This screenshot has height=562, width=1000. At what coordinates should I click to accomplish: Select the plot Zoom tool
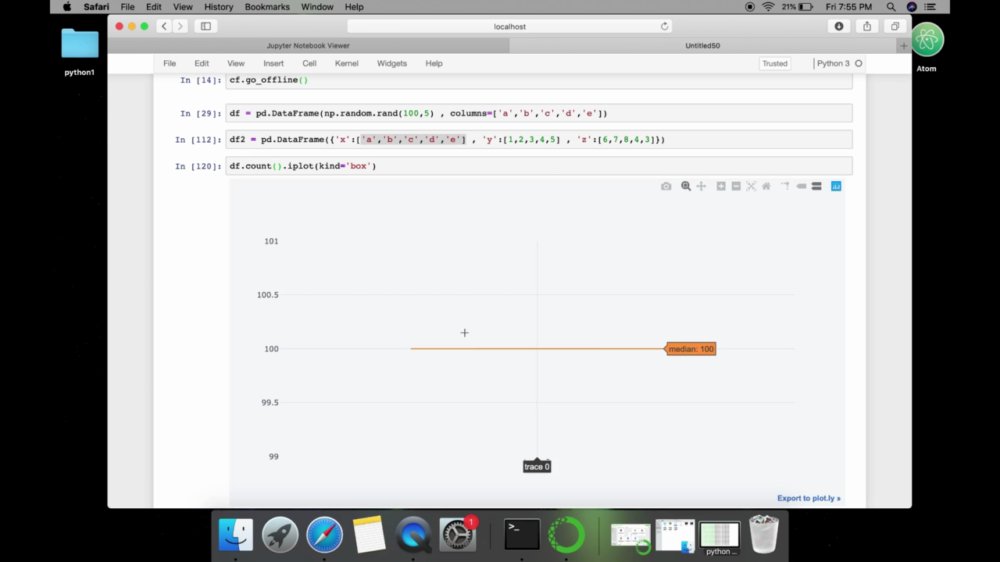pos(686,186)
